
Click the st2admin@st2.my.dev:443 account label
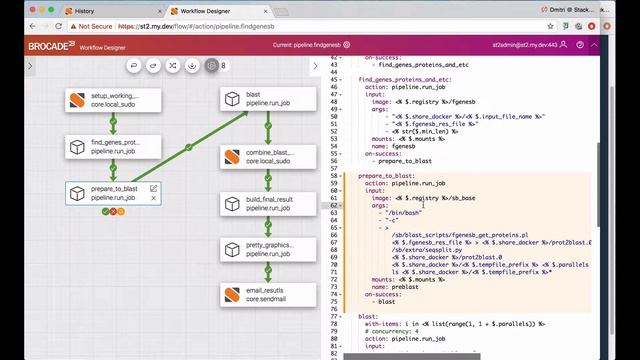(524, 45)
